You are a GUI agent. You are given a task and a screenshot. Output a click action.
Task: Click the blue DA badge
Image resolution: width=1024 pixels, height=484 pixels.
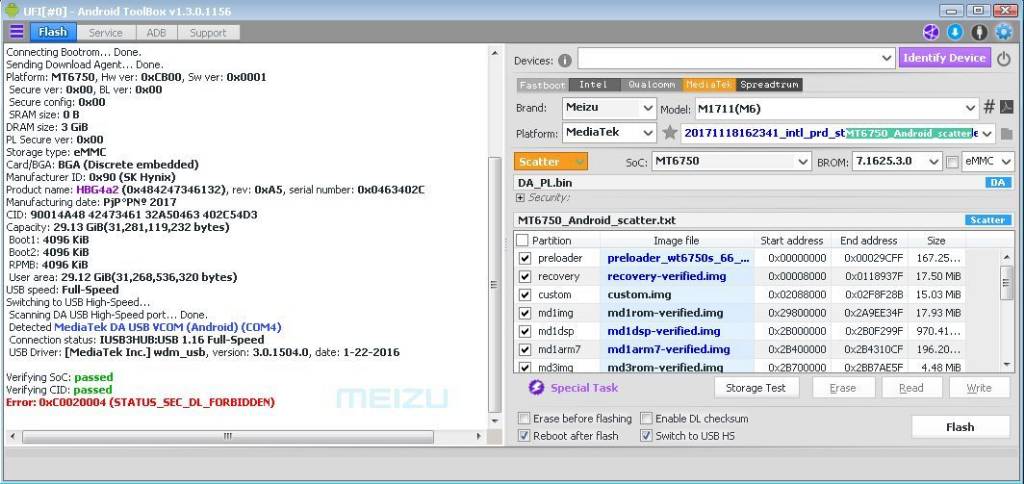pos(997,183)
